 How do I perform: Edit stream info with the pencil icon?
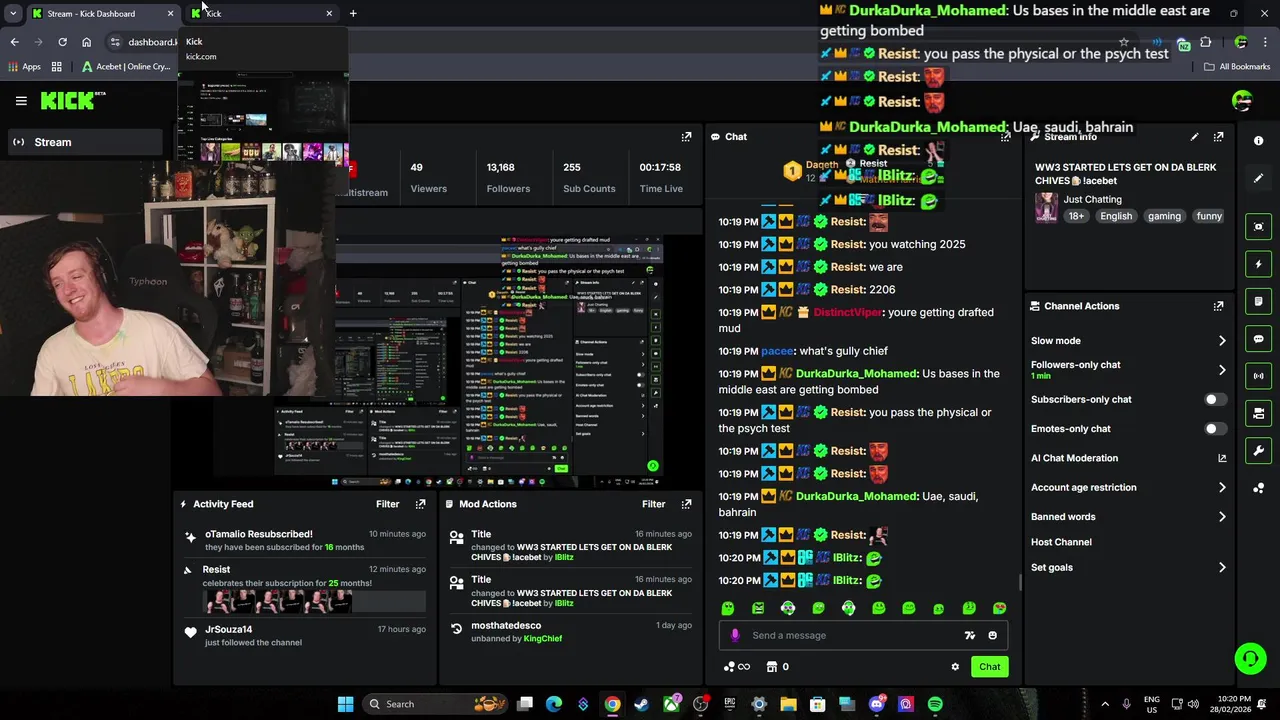tap(1194, 137)
